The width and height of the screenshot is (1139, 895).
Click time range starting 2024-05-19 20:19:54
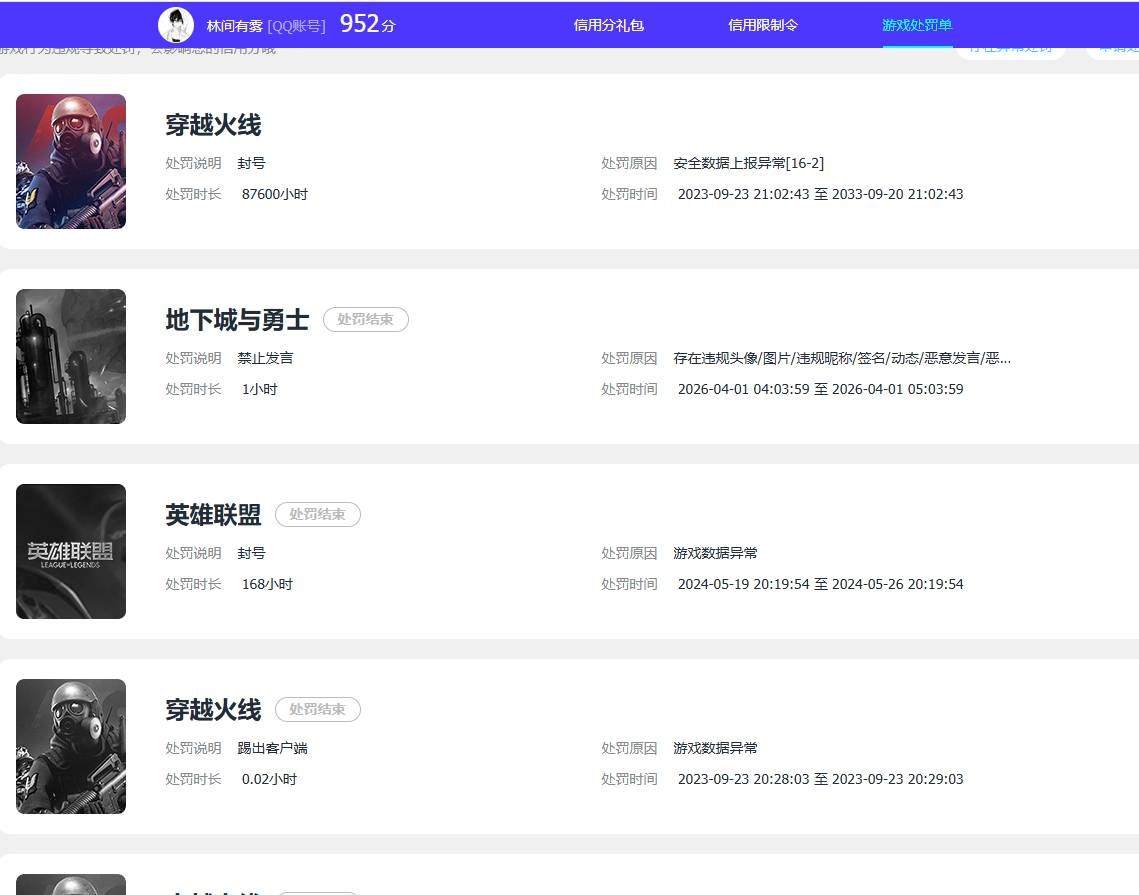(x=820, y=584)
